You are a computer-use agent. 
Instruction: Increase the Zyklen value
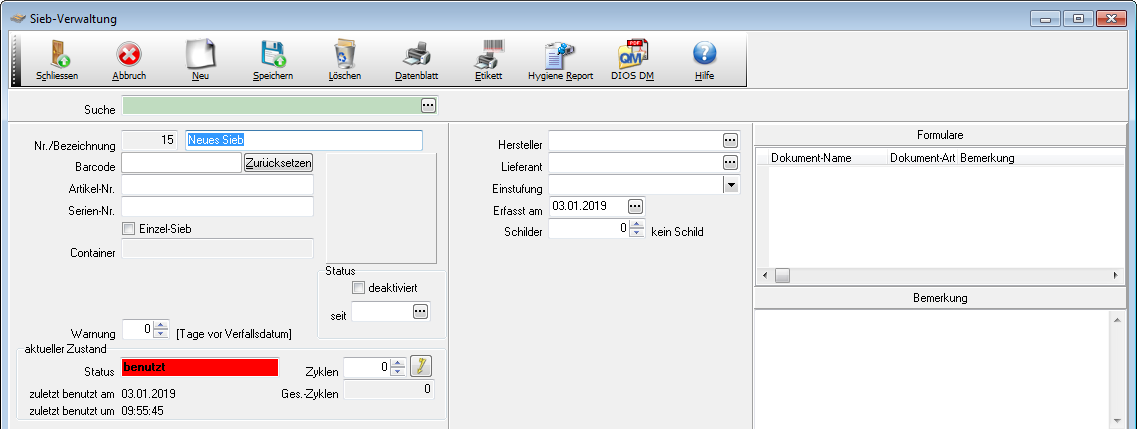click(x=397, y=363)
